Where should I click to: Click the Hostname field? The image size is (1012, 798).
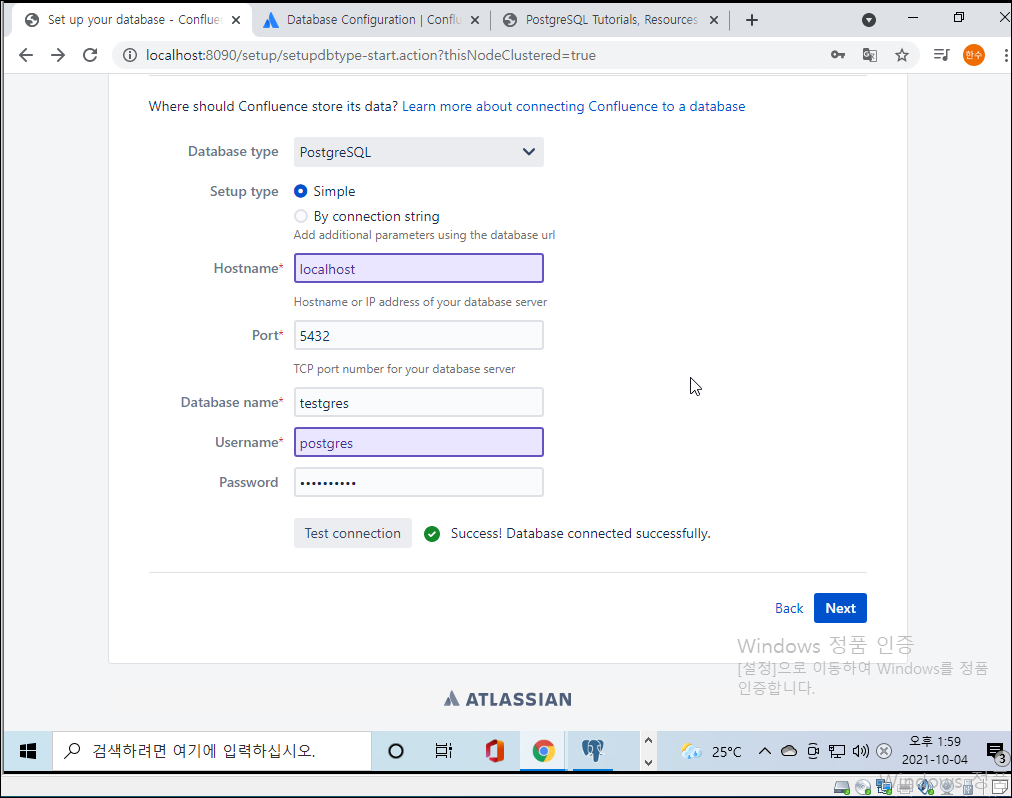pos(418,269)
